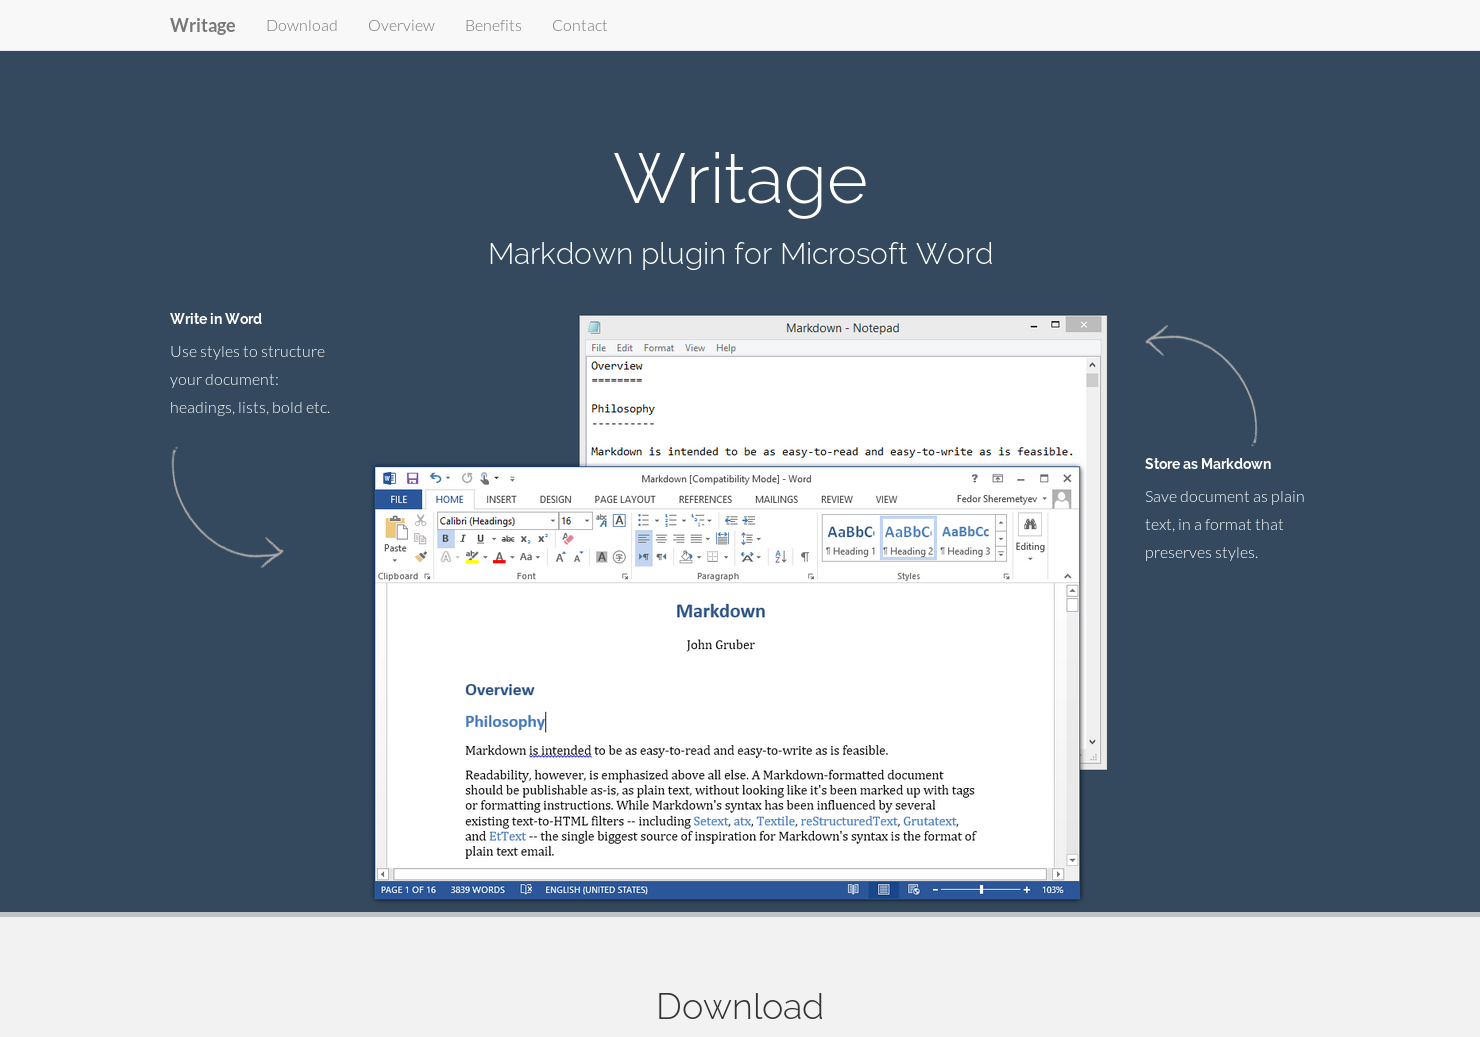The height and width of the screenshot is (1037, 1480).
Task: Apply italic formatting
Action: click(462, 539)
